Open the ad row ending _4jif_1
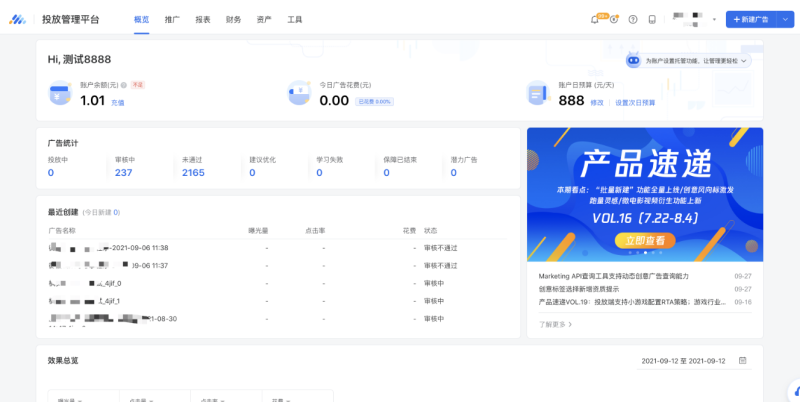Viewport: 800px width, 402px height. tap(84, 301)
